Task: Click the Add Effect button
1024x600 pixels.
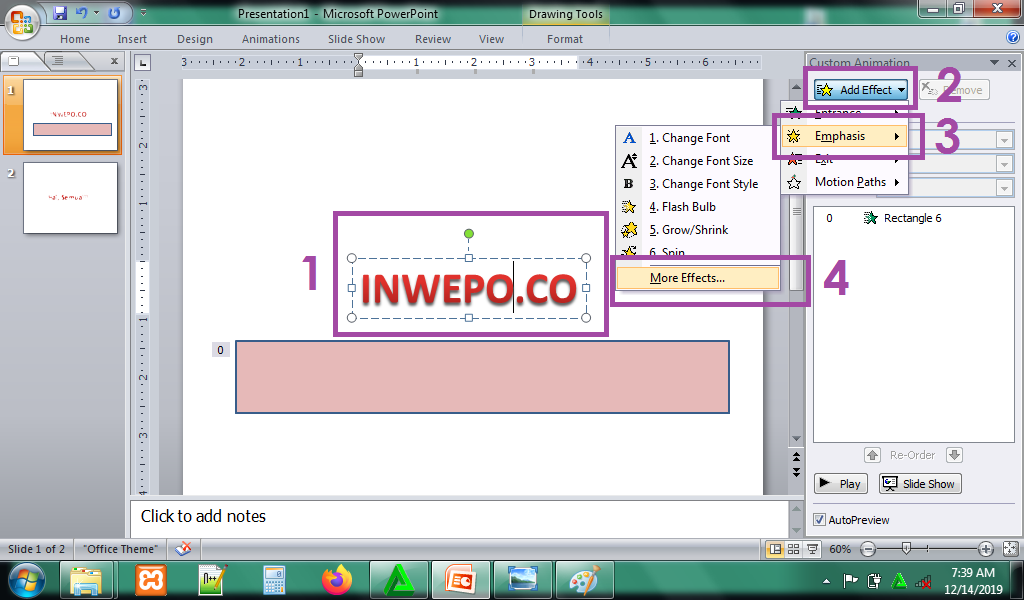Action: click(x=861, y=90)
